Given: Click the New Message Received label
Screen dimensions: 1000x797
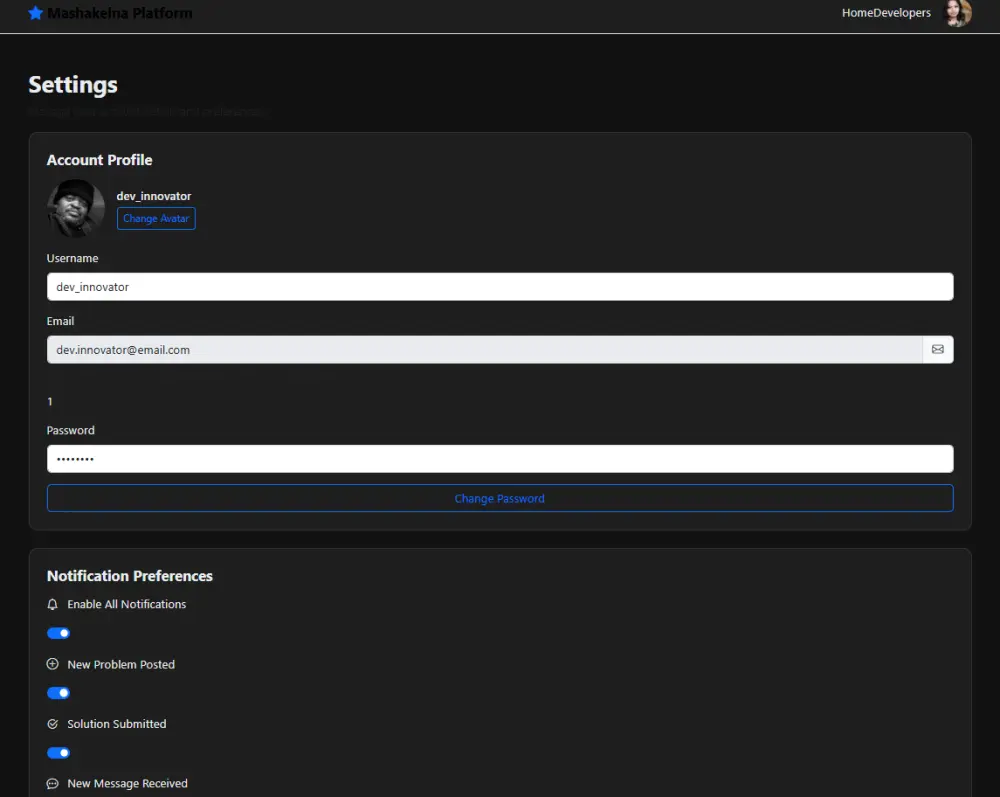Looking at the screenshot, I should (x=128, y=784).
